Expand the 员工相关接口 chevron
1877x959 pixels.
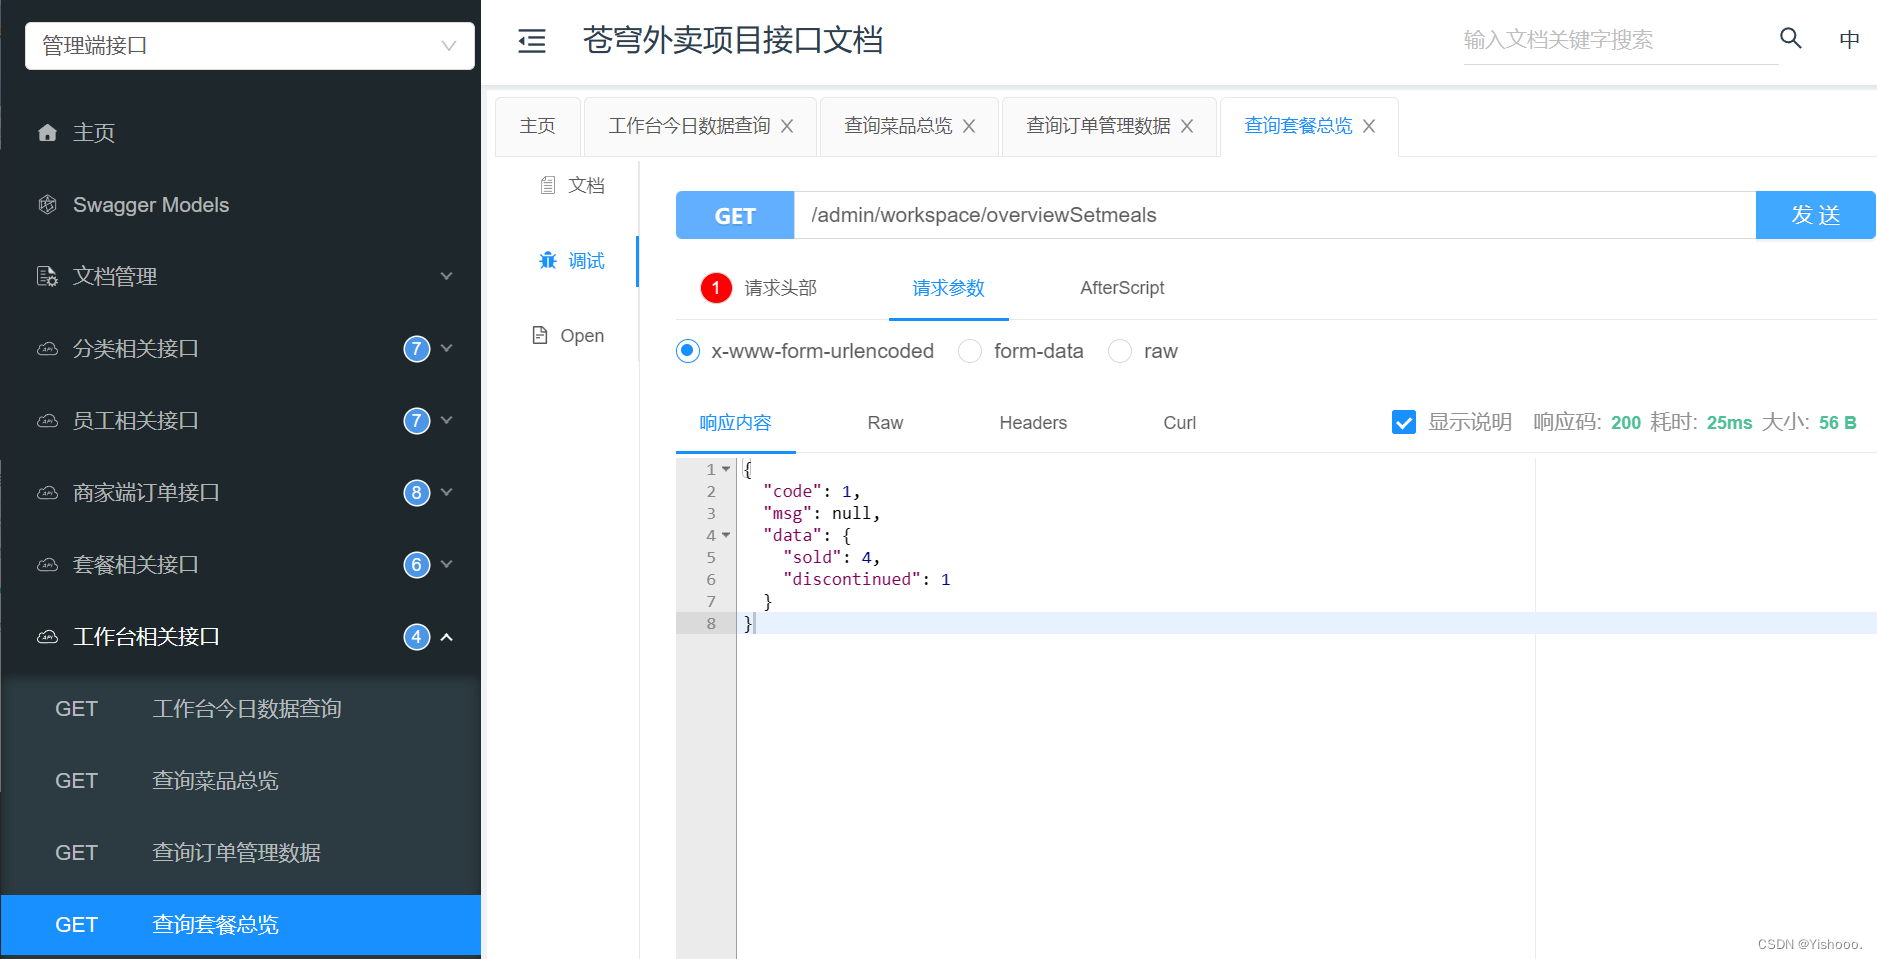[447, 420]
